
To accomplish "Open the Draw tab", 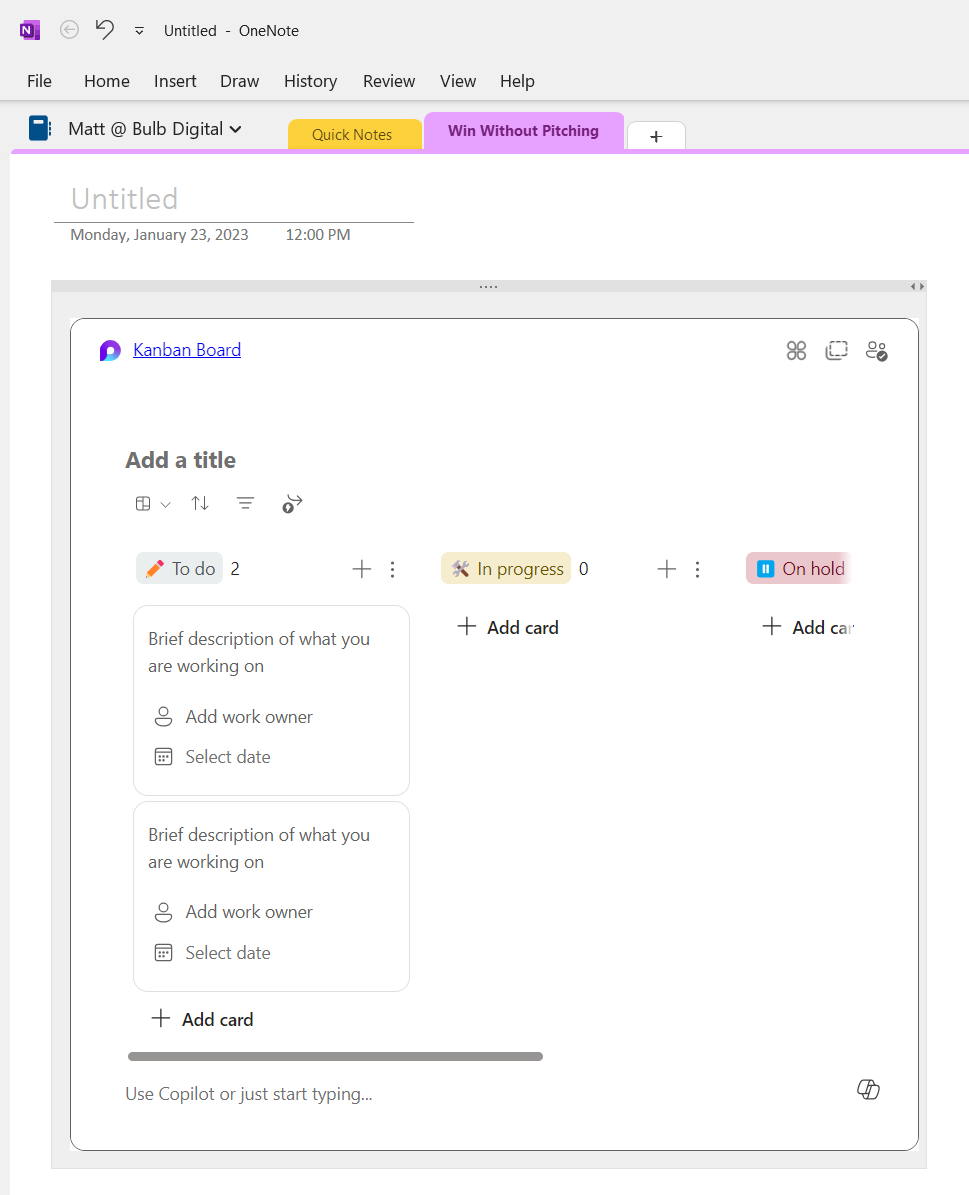I will point(239,82).
